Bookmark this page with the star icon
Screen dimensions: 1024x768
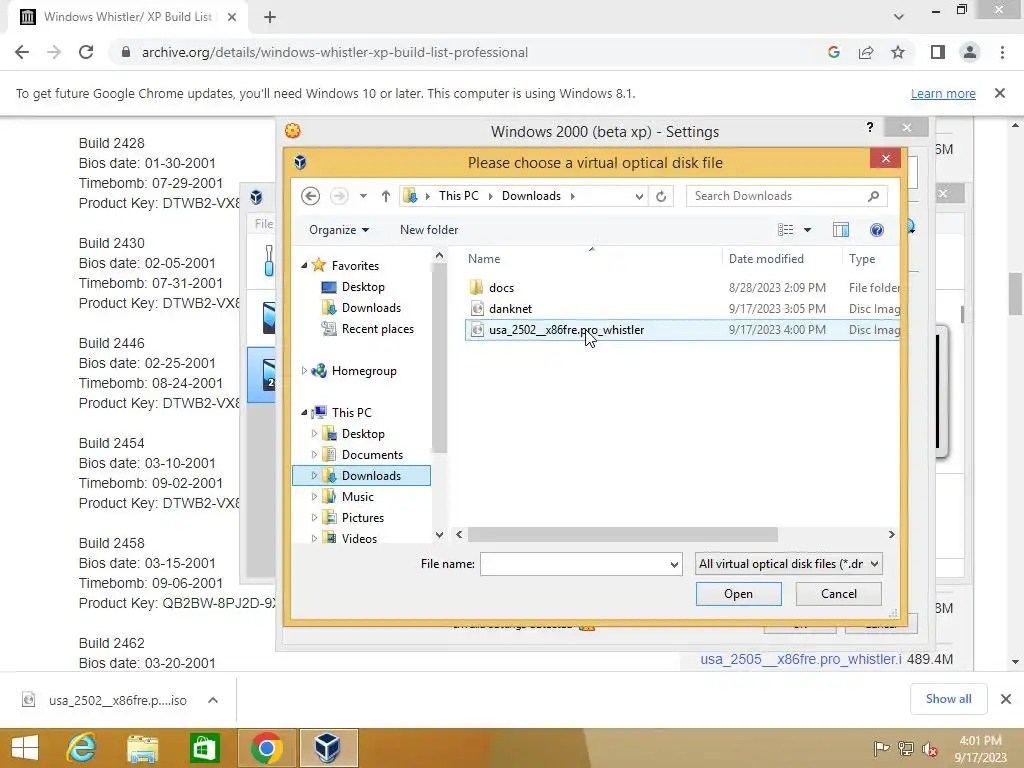click(x=898, y=52)
